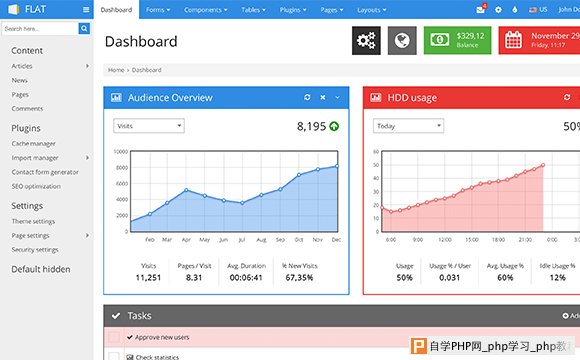Click the search magnifier button
Screen dimensions: 580x360
point(84,28)
